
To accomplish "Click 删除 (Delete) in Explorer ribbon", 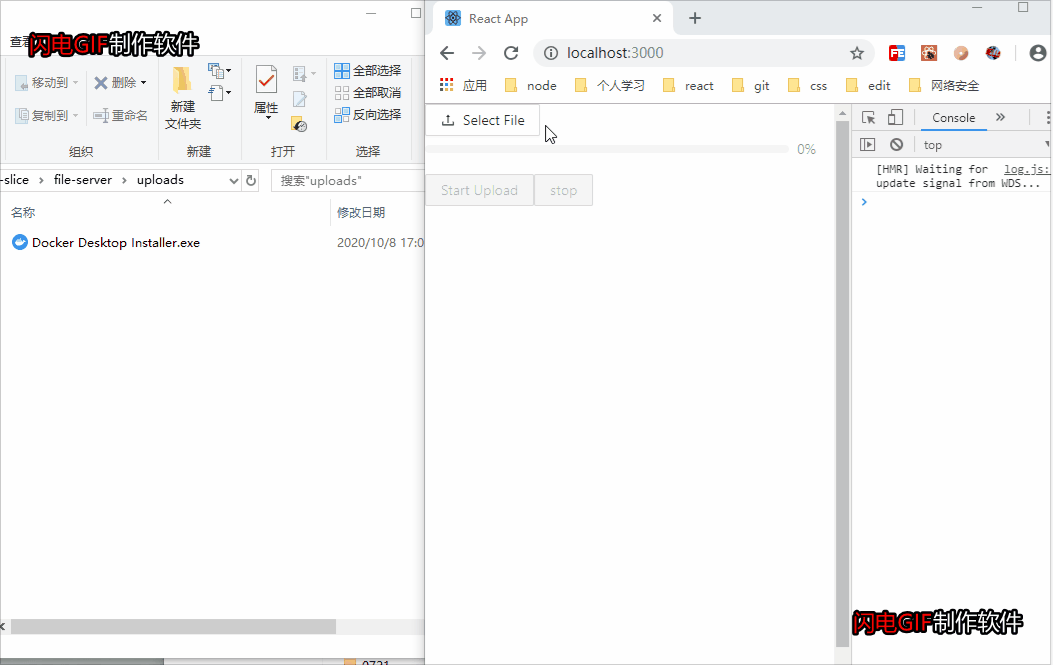I will [x=120, y=83].
